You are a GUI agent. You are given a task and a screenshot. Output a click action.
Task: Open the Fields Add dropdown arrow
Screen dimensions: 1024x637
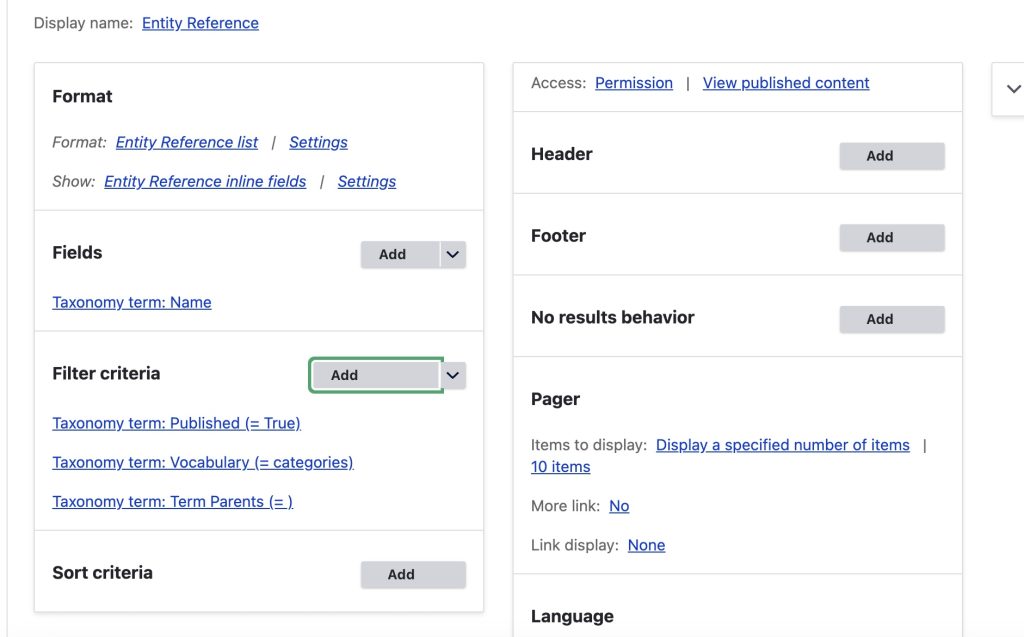click(453, 255)
